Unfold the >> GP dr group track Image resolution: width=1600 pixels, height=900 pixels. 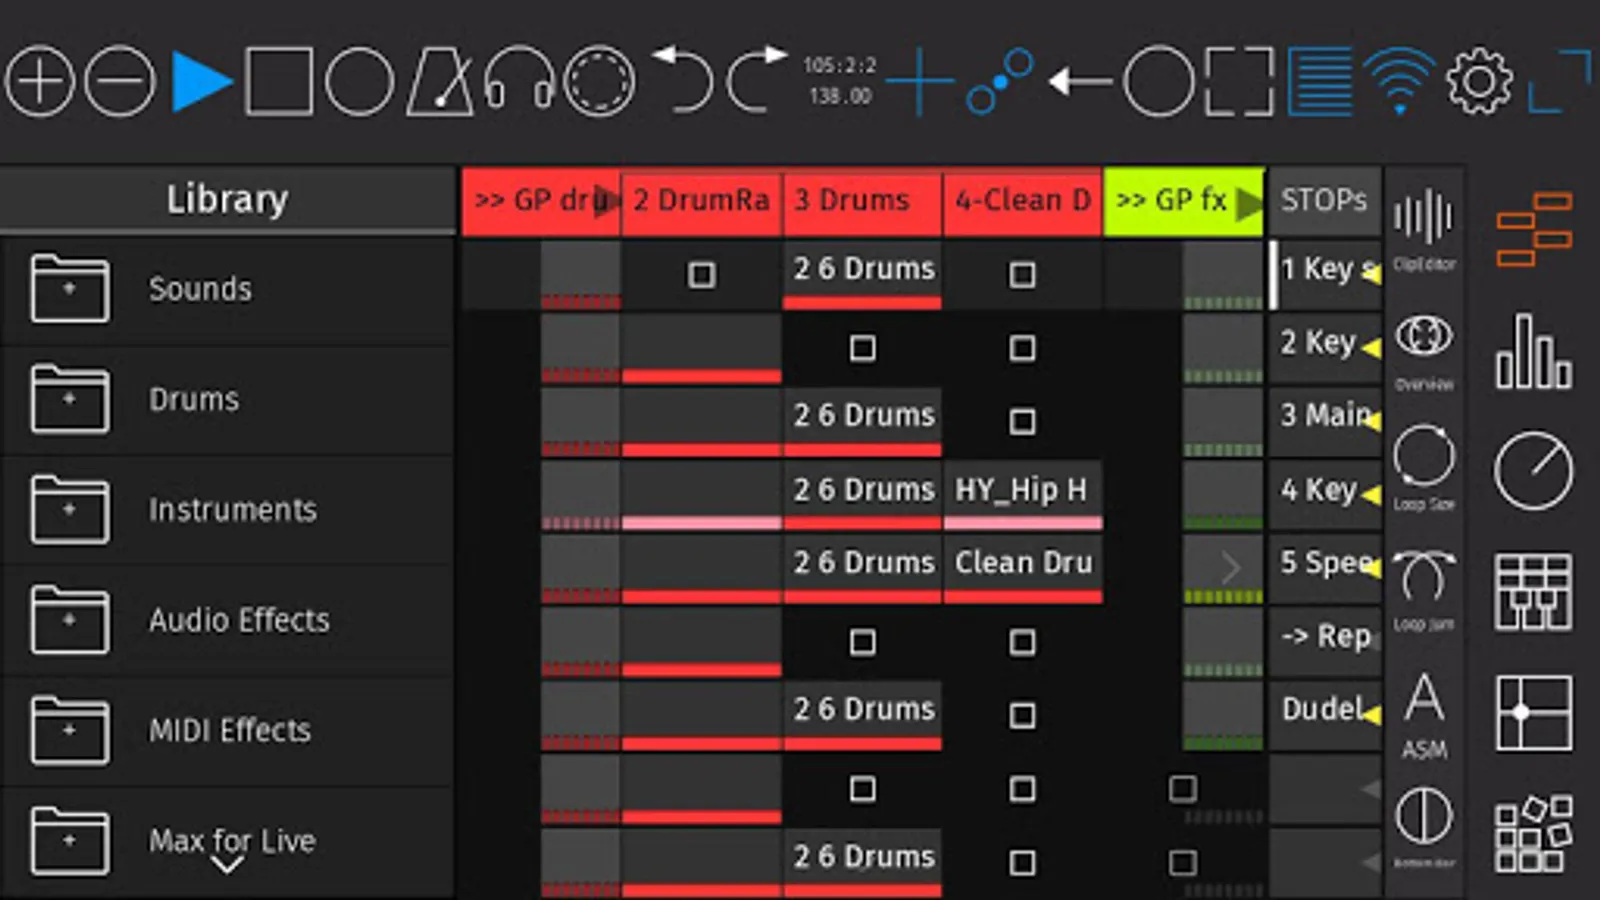pos(606,201)
